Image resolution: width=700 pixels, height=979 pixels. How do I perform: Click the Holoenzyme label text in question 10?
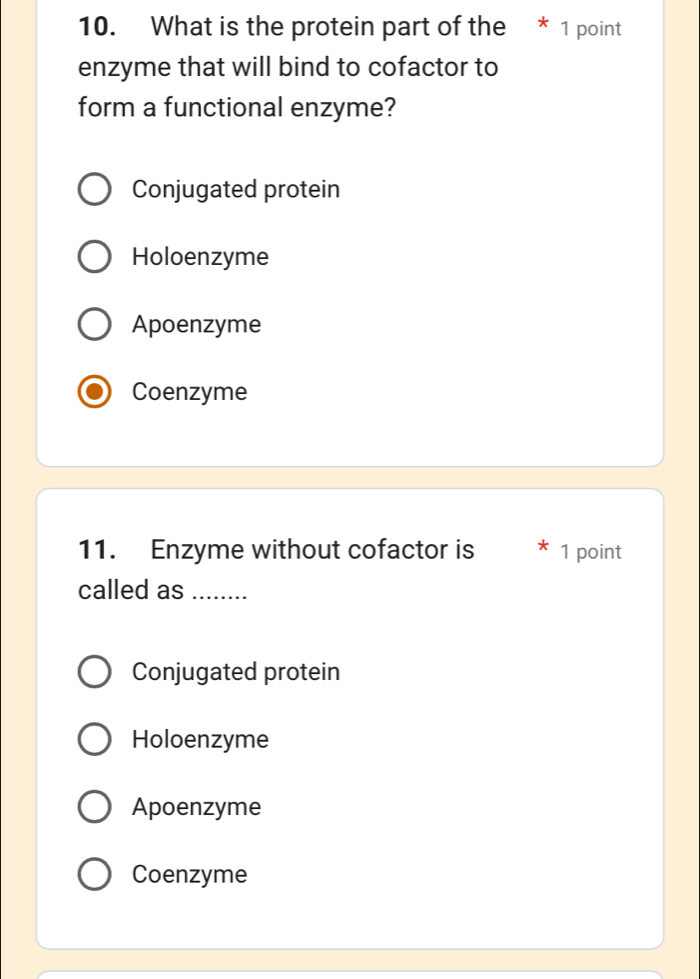click(x=200, y=256)
